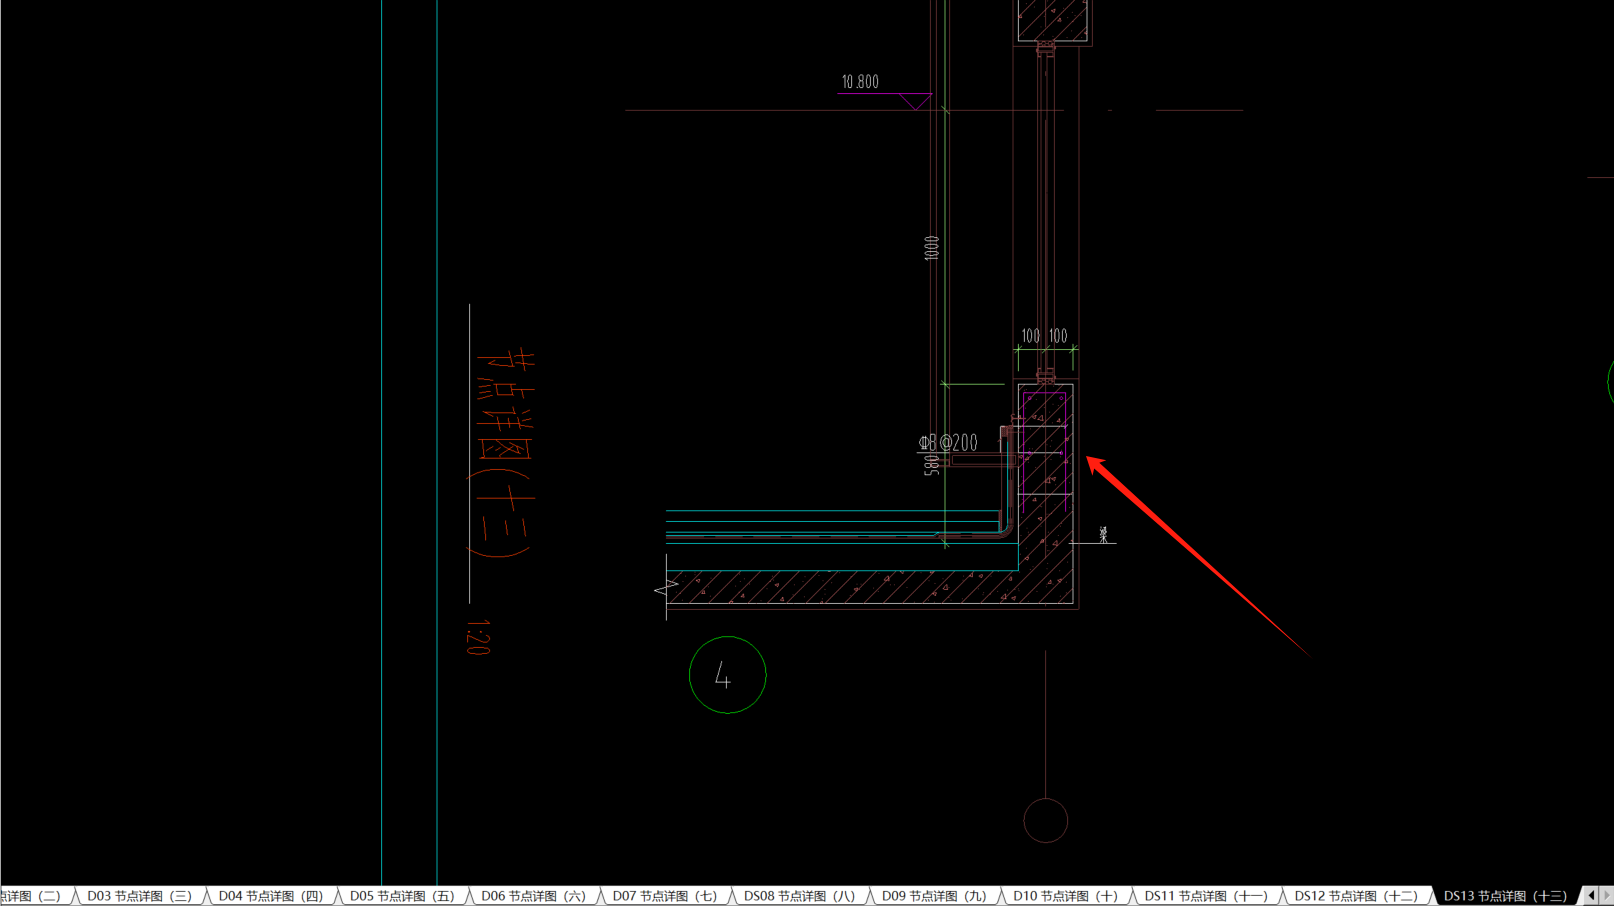Open the DS08 节点详图 (八) tab
The image size is (1614, 906).
799,896
